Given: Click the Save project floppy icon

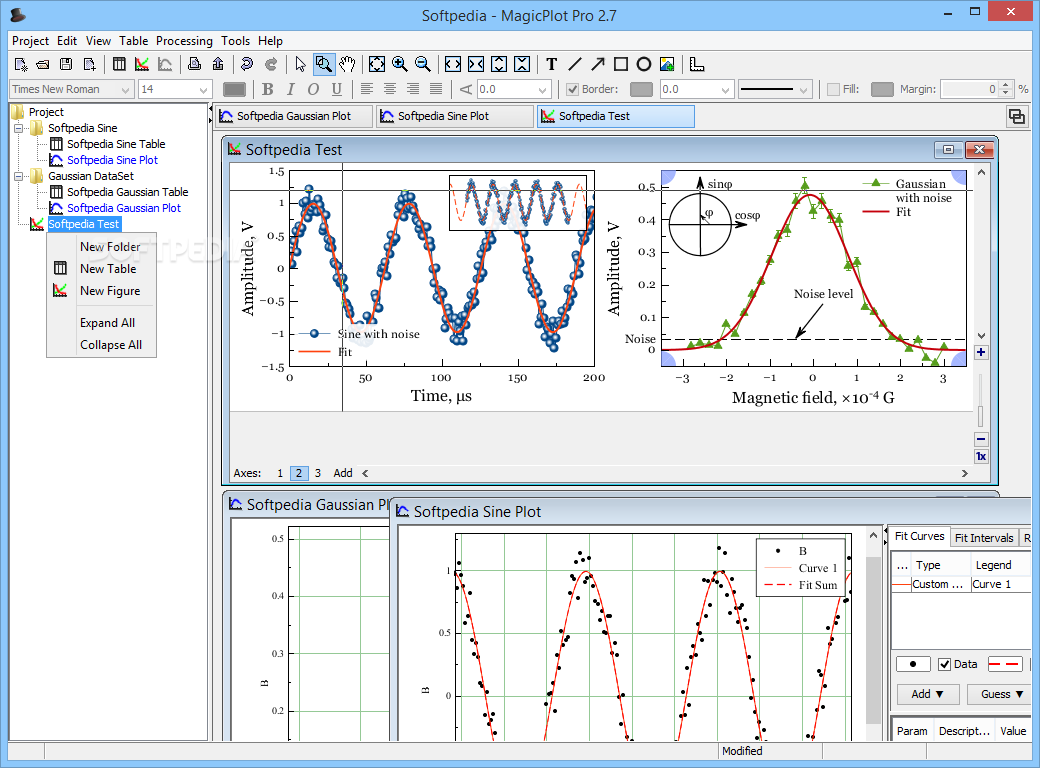Looking at the screenshot, I should (x=66, y=65).
